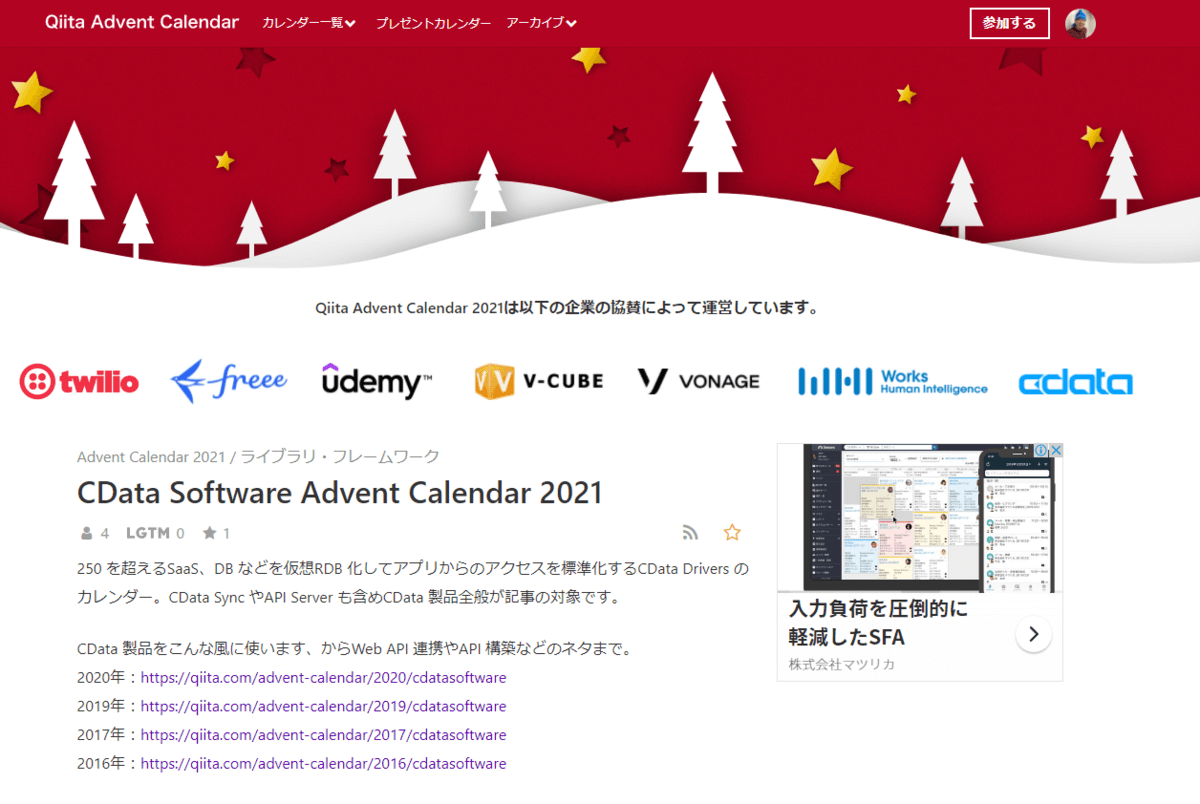Screen dimensions: 1200x804
Task: Click the Works Human Intelligence logo
Action: click(892, 381)
